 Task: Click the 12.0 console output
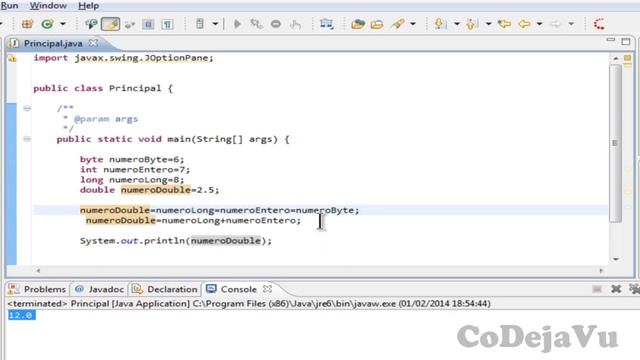tap(21, 315)
